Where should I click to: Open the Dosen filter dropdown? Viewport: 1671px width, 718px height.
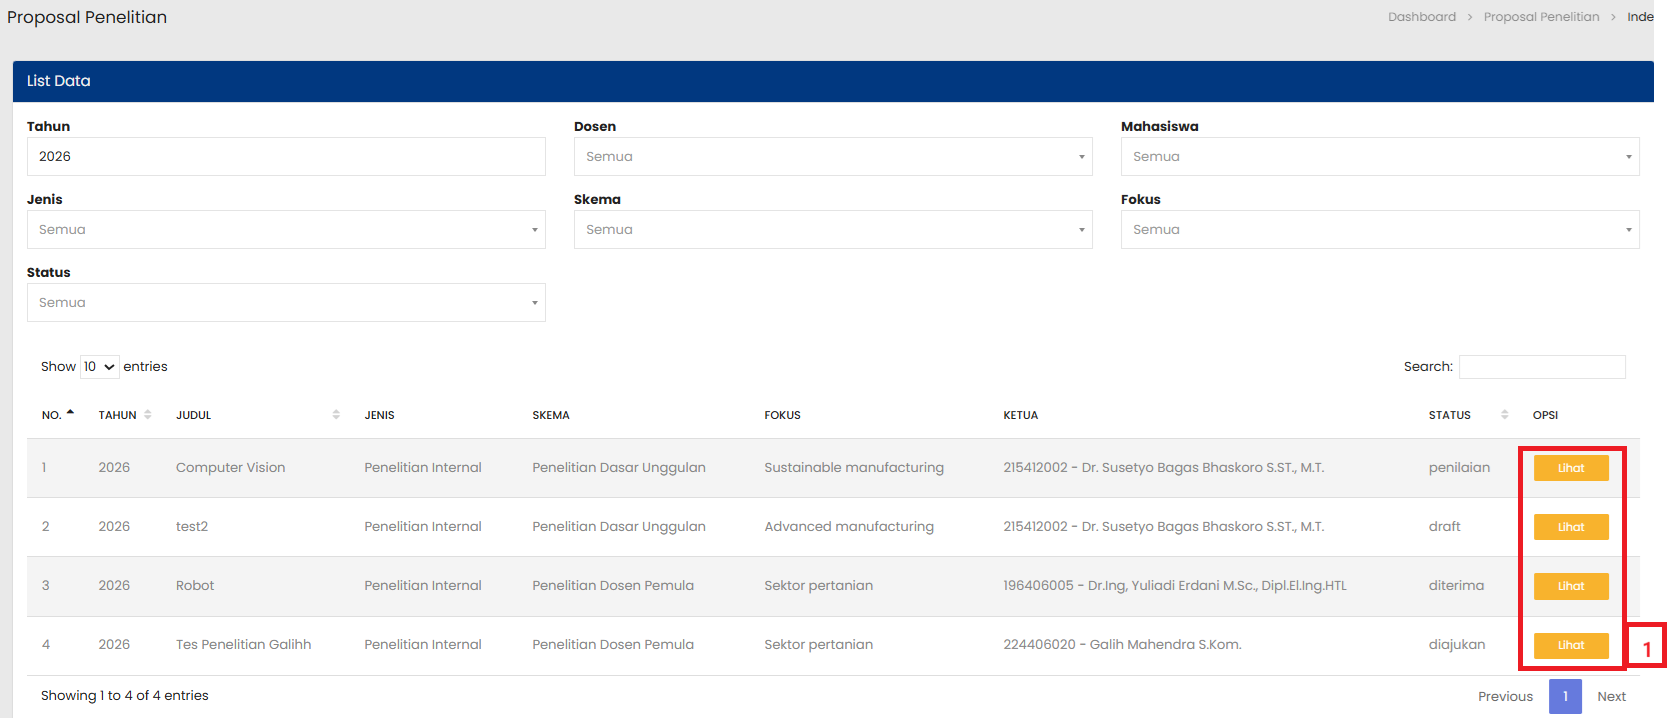pos(832,157)
